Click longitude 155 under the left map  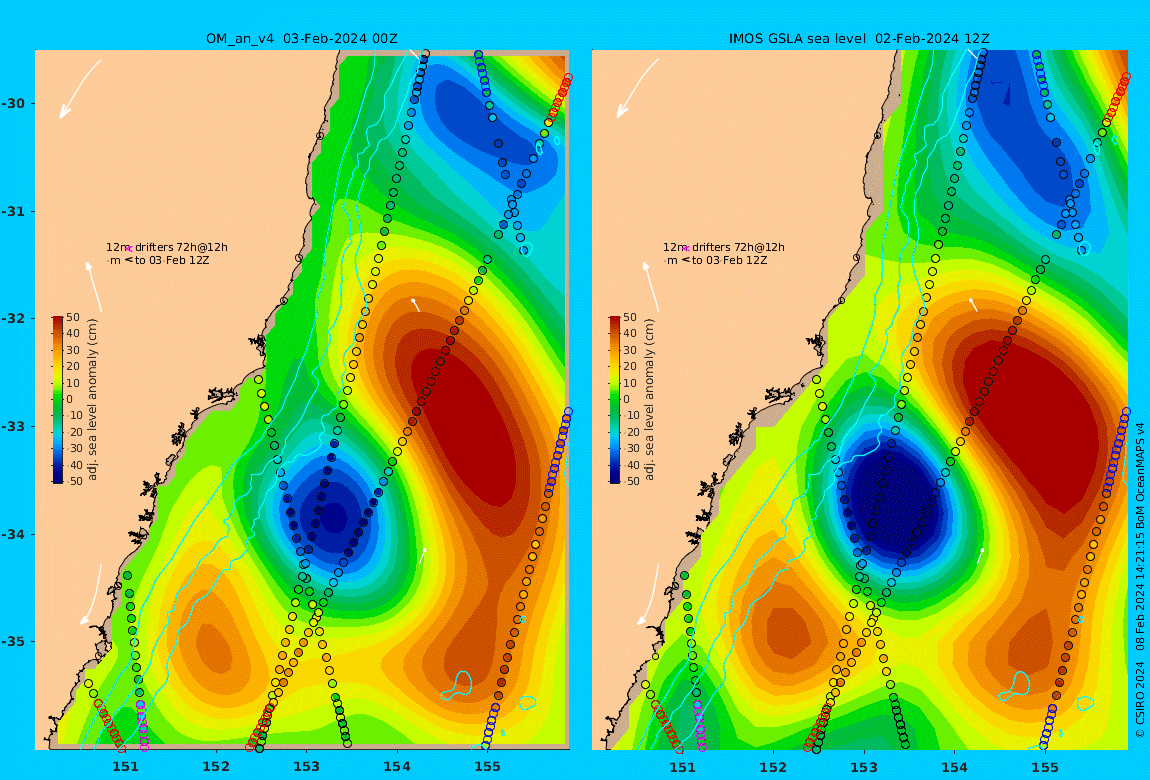(488, 767)
